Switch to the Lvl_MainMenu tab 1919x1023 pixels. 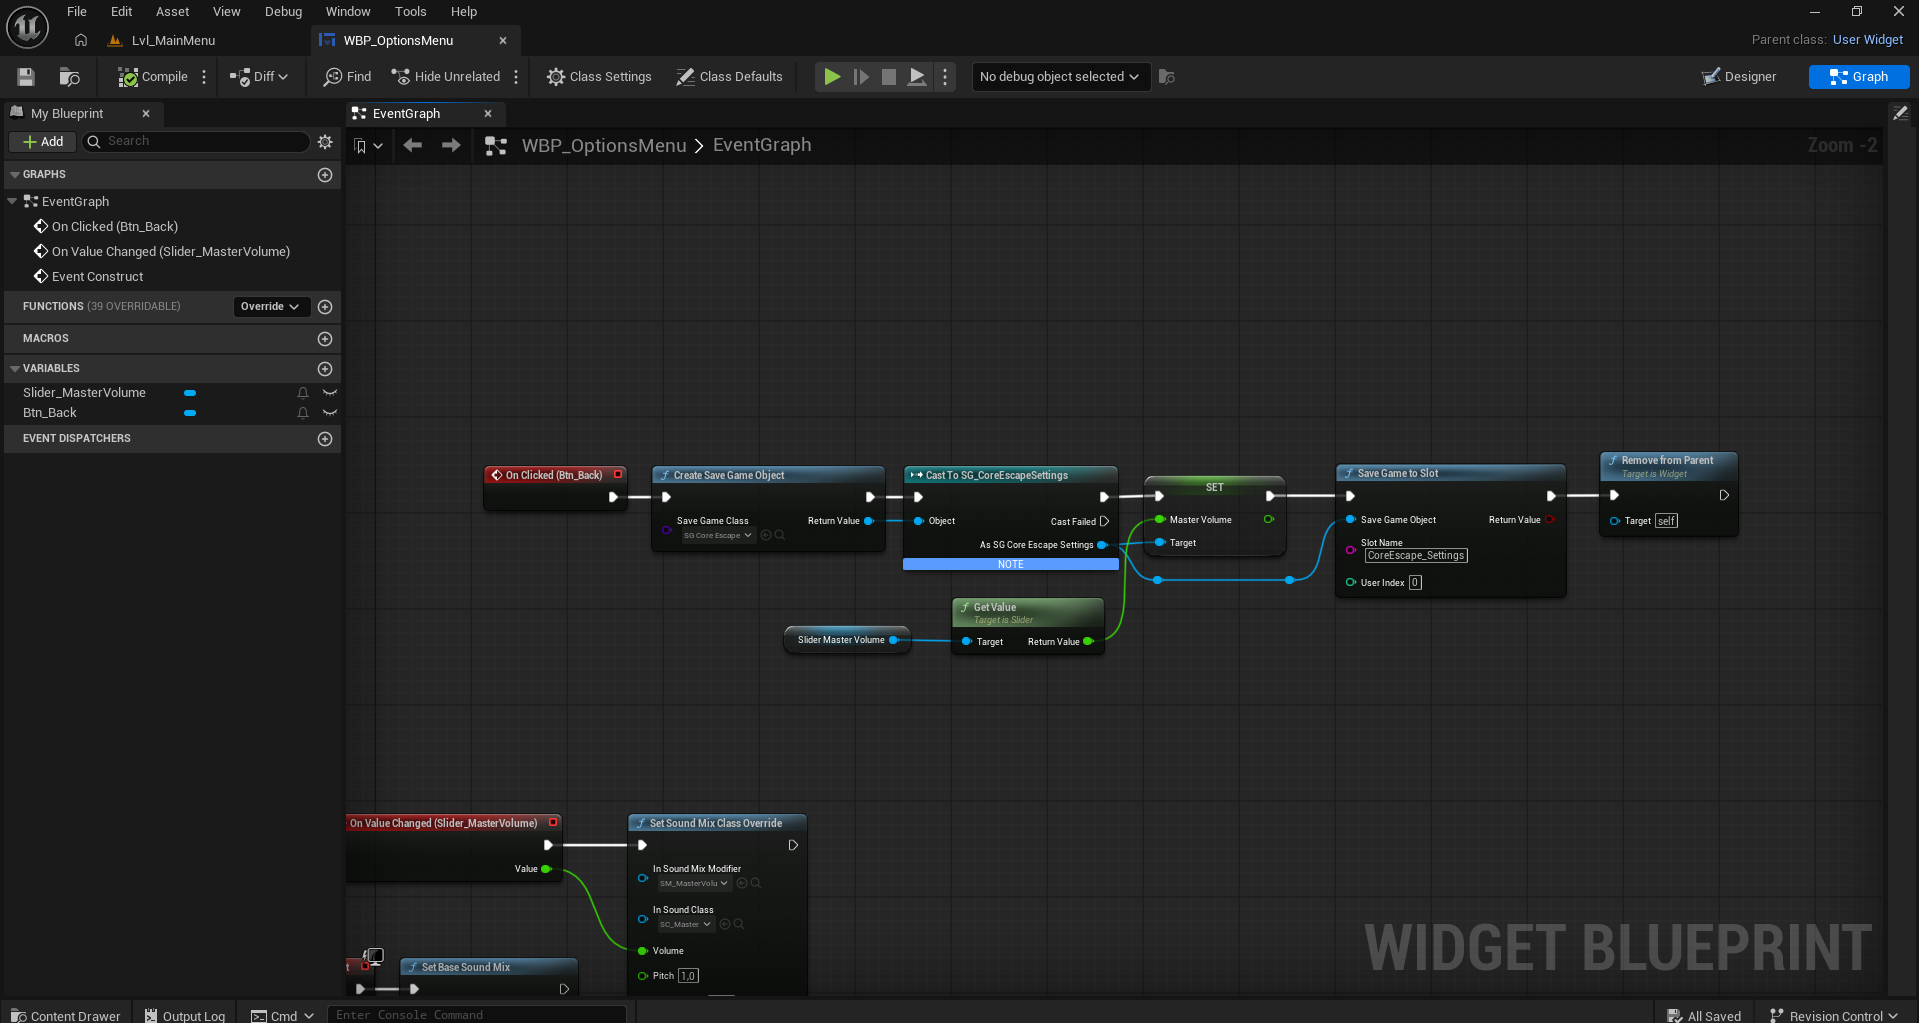click(x=173, y=41)
